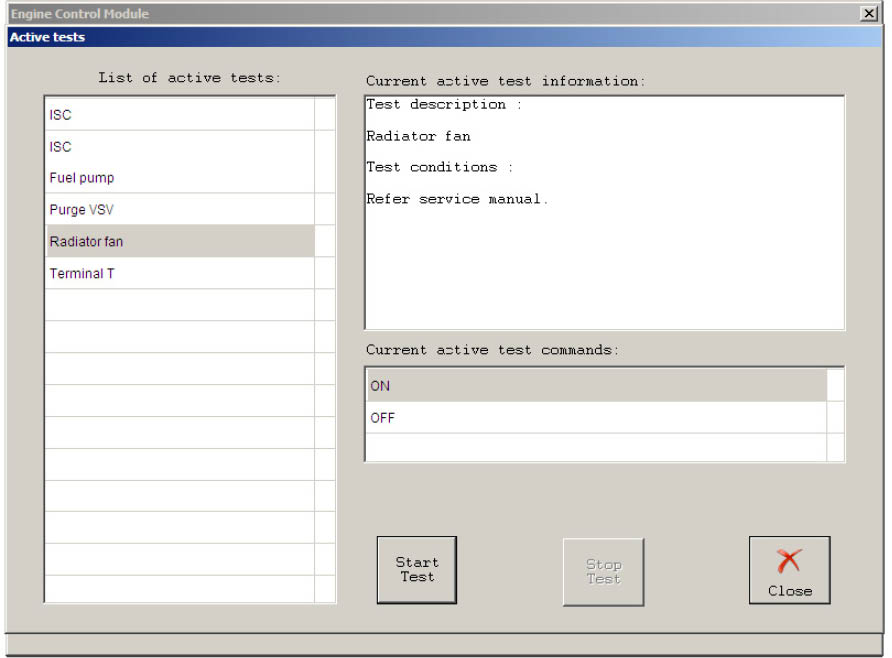
Task: Pick Terminal T in the tests list
Action: click(180, 273)
